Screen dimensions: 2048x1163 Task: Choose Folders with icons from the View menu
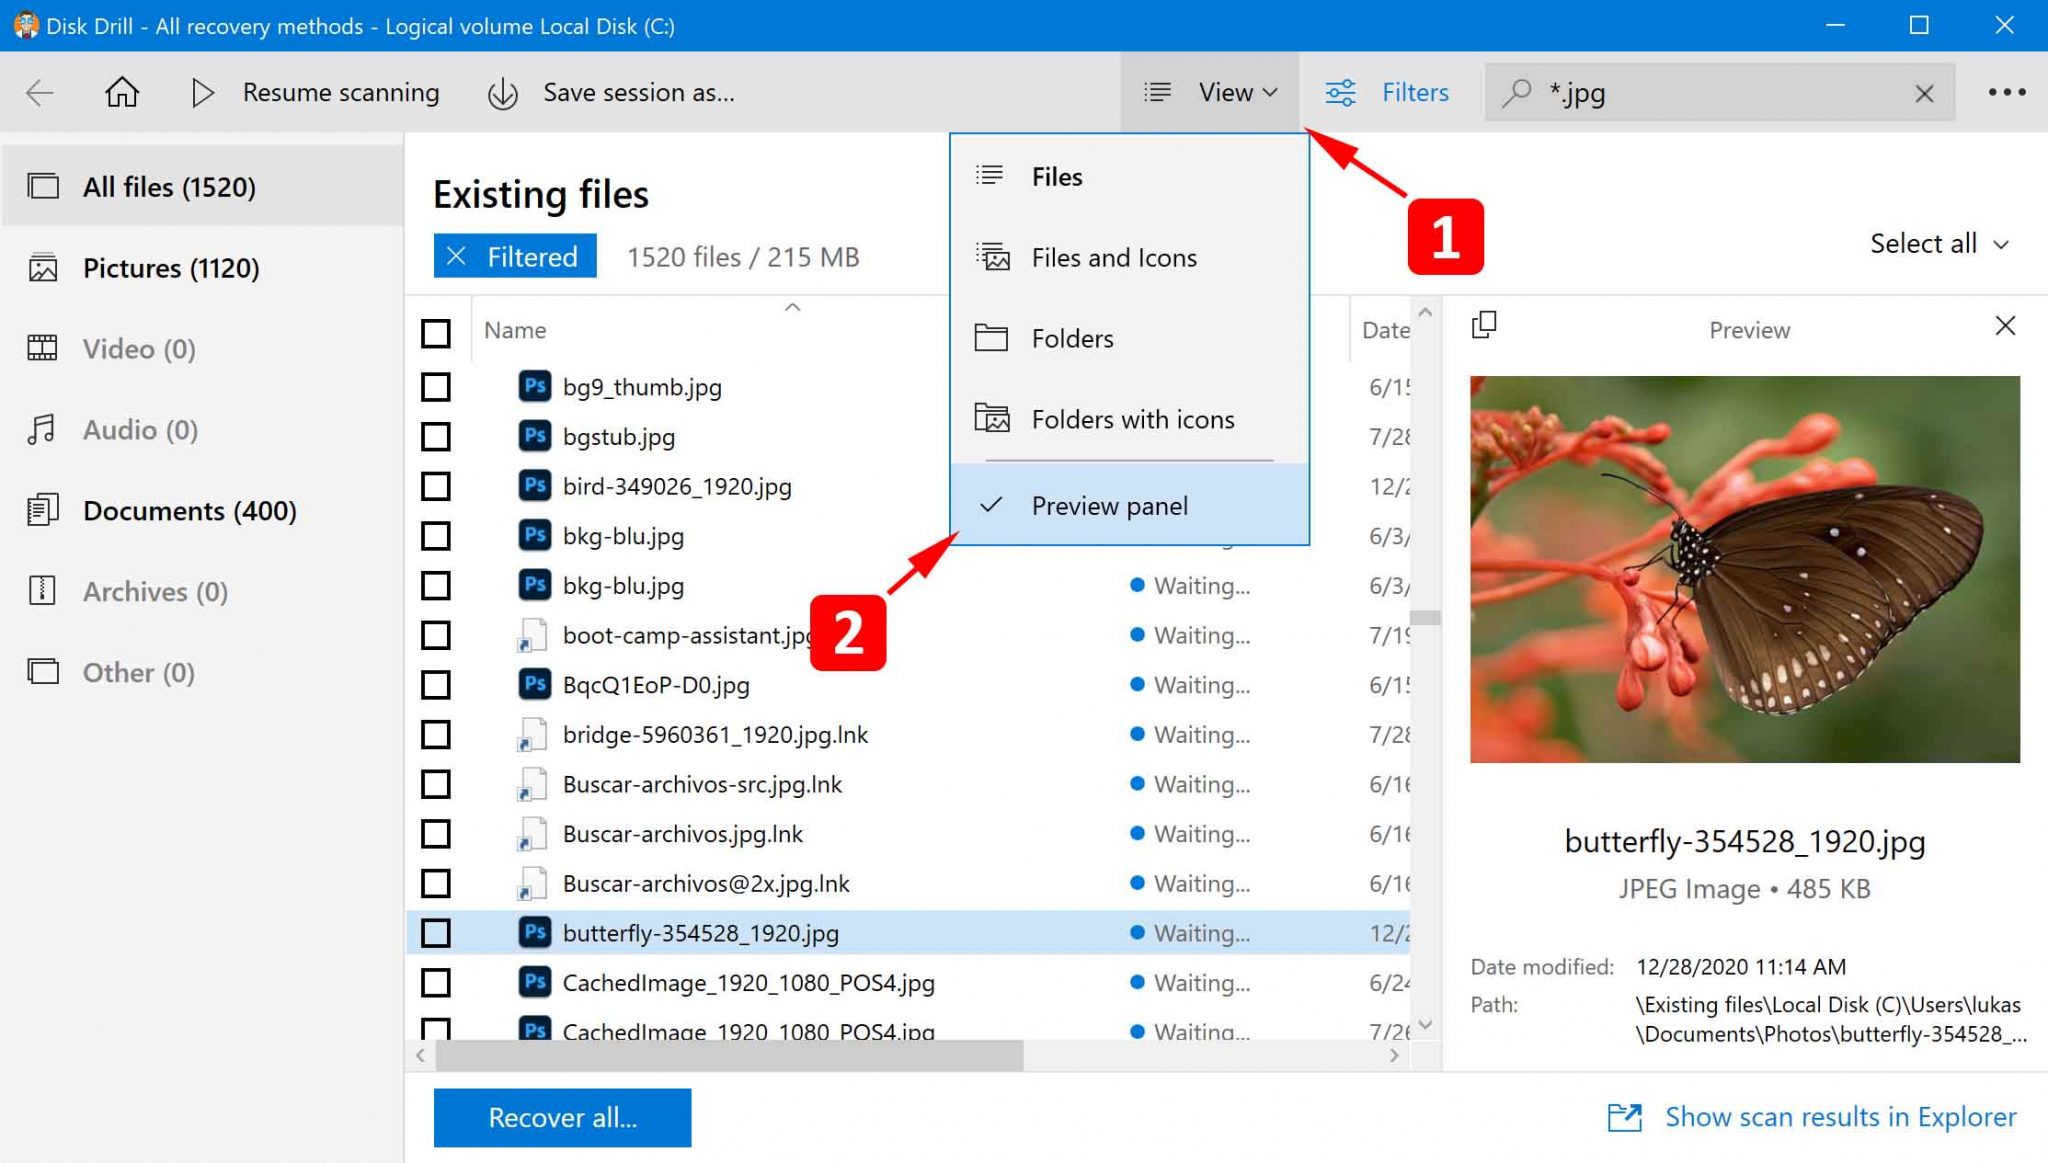1132,419
